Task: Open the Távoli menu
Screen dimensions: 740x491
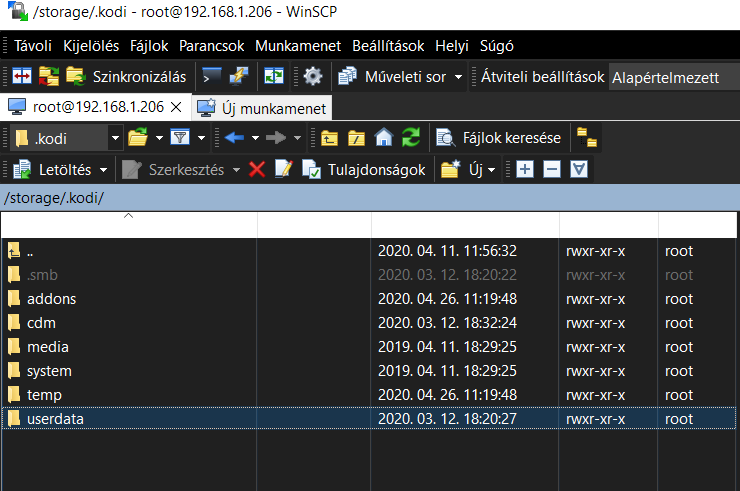Action: [x=33, y=46]
